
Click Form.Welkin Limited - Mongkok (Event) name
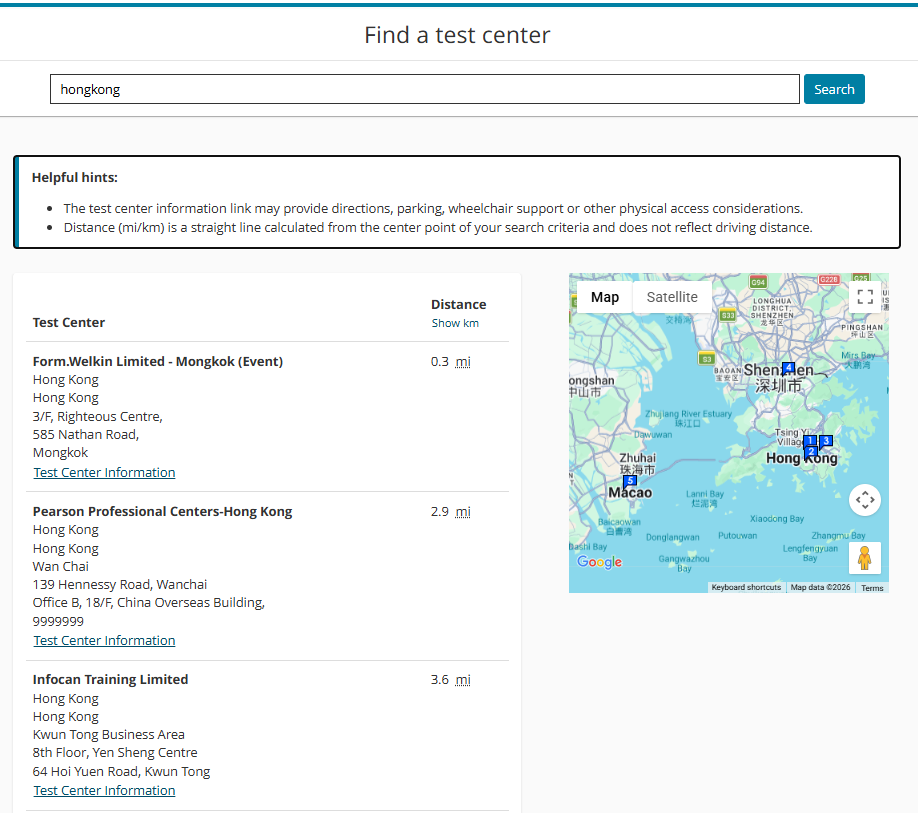tap(157, 362)
